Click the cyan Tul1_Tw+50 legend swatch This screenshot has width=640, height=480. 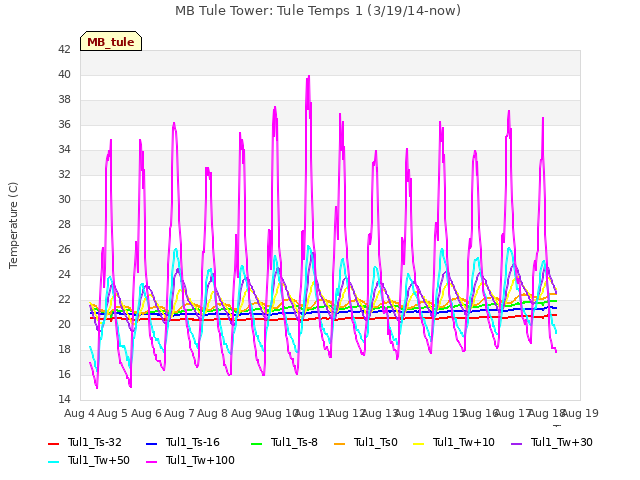pos(53,462)
